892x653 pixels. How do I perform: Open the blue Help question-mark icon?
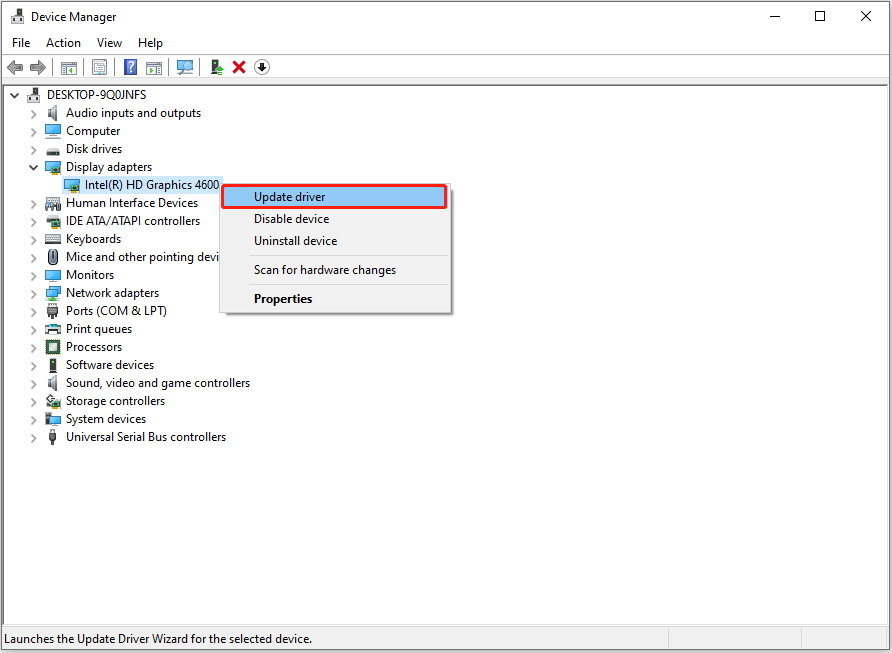click(x=130, y=67)
